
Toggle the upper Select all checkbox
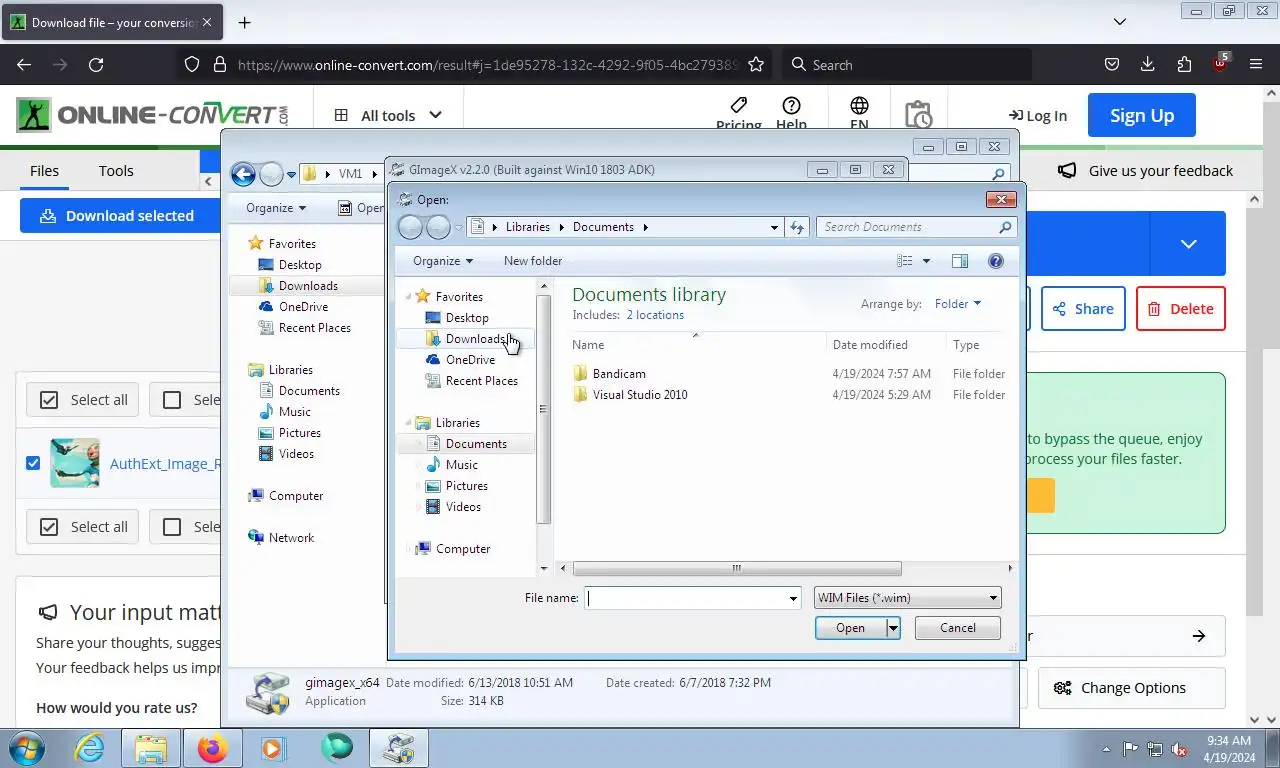coord(49,400)
